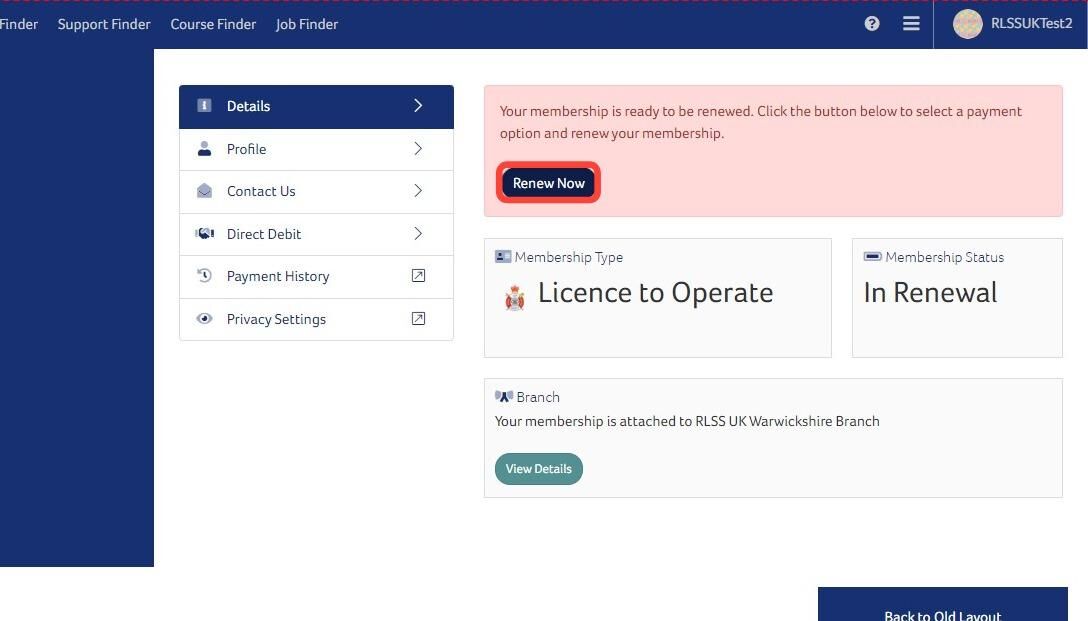Click the Direct Debit handshake icon
This screenshot has width=1088, height=621.
204,234
